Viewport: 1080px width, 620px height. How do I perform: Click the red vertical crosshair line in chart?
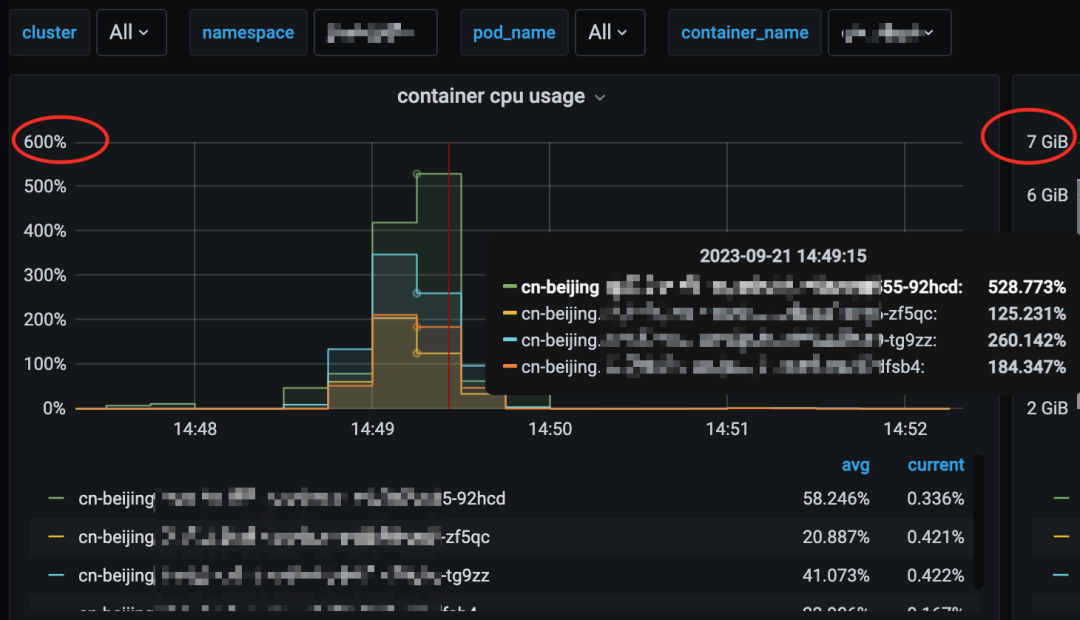pos(449,250)
